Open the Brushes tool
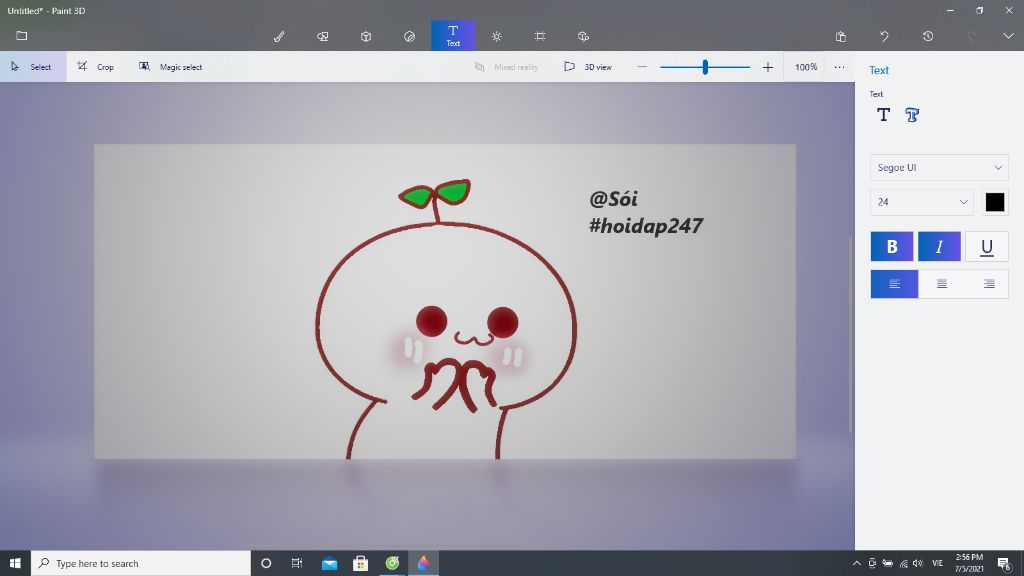This screenshot has width=1024, height=576. 279,36
